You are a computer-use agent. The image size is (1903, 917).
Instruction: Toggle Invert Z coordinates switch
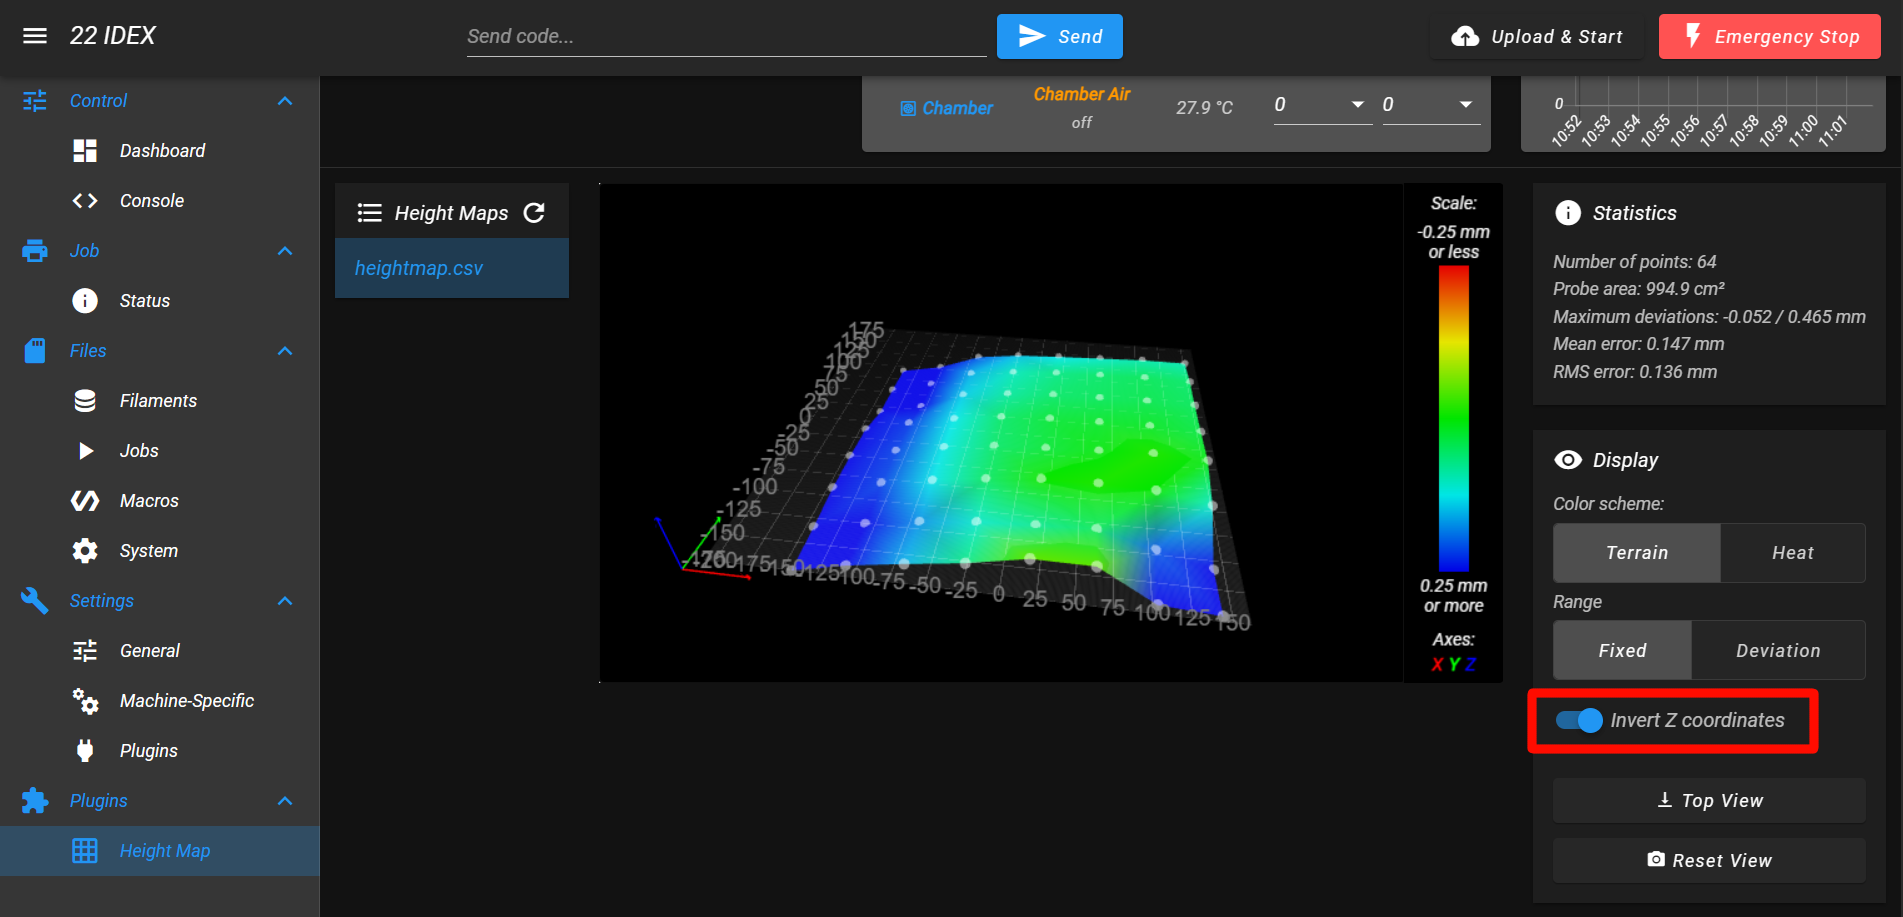pos(1579,720)
